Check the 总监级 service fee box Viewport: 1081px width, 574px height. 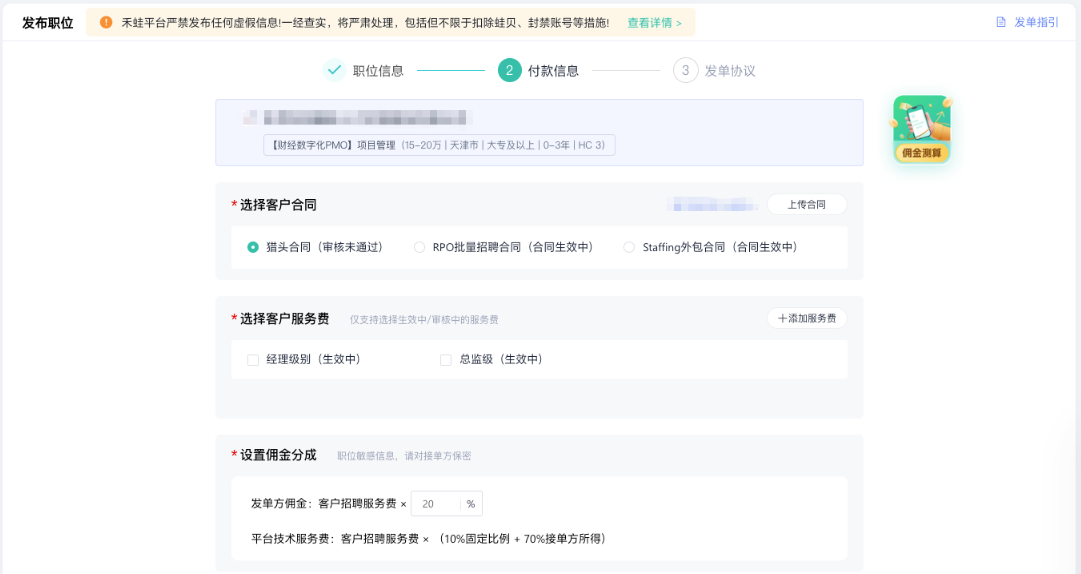click(446, 359)
